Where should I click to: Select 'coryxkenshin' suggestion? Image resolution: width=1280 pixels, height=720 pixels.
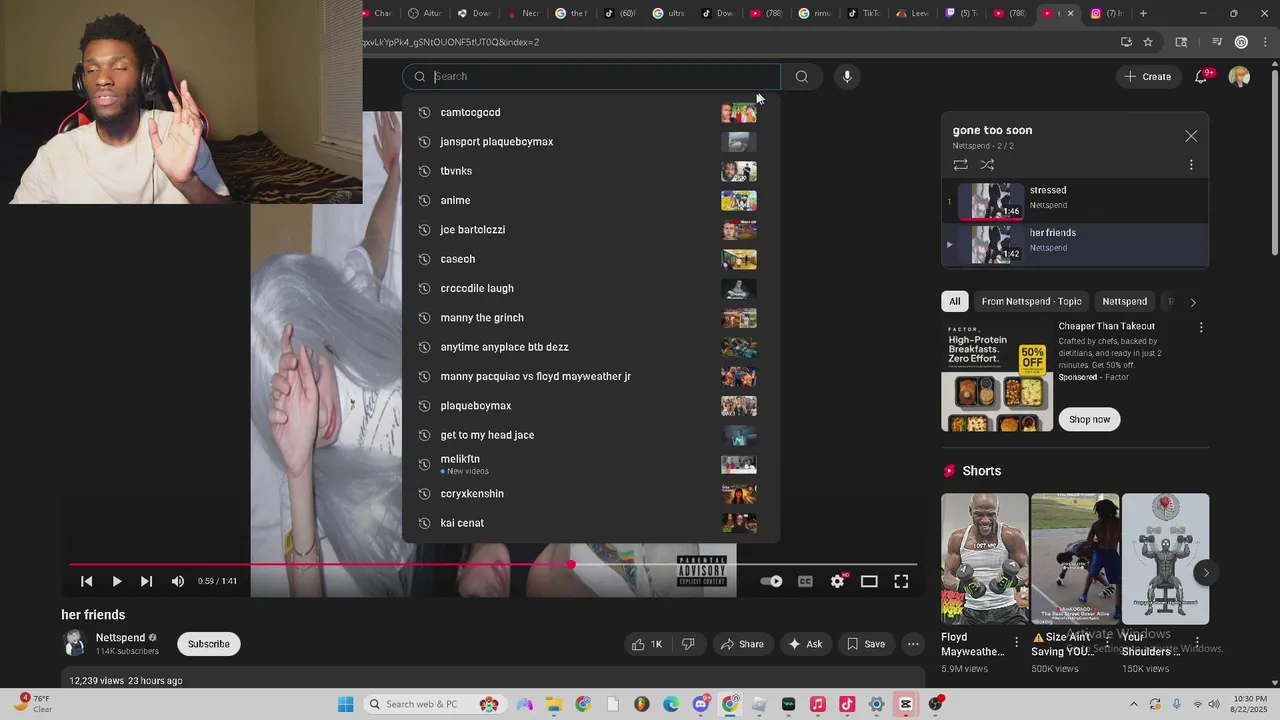(590, 493)
